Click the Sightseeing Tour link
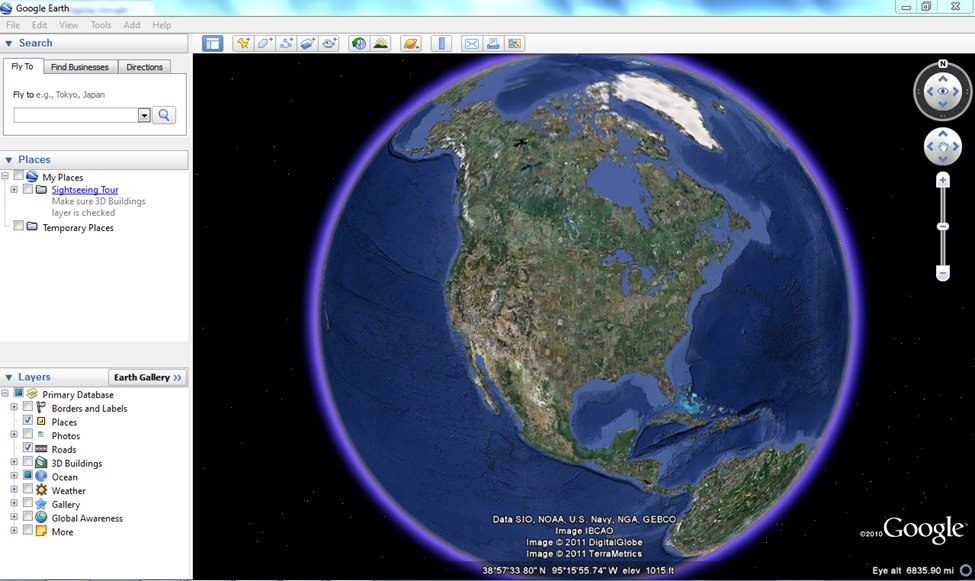Image resolution: width=975 pixels, height=581 pixels. (85, 190)
